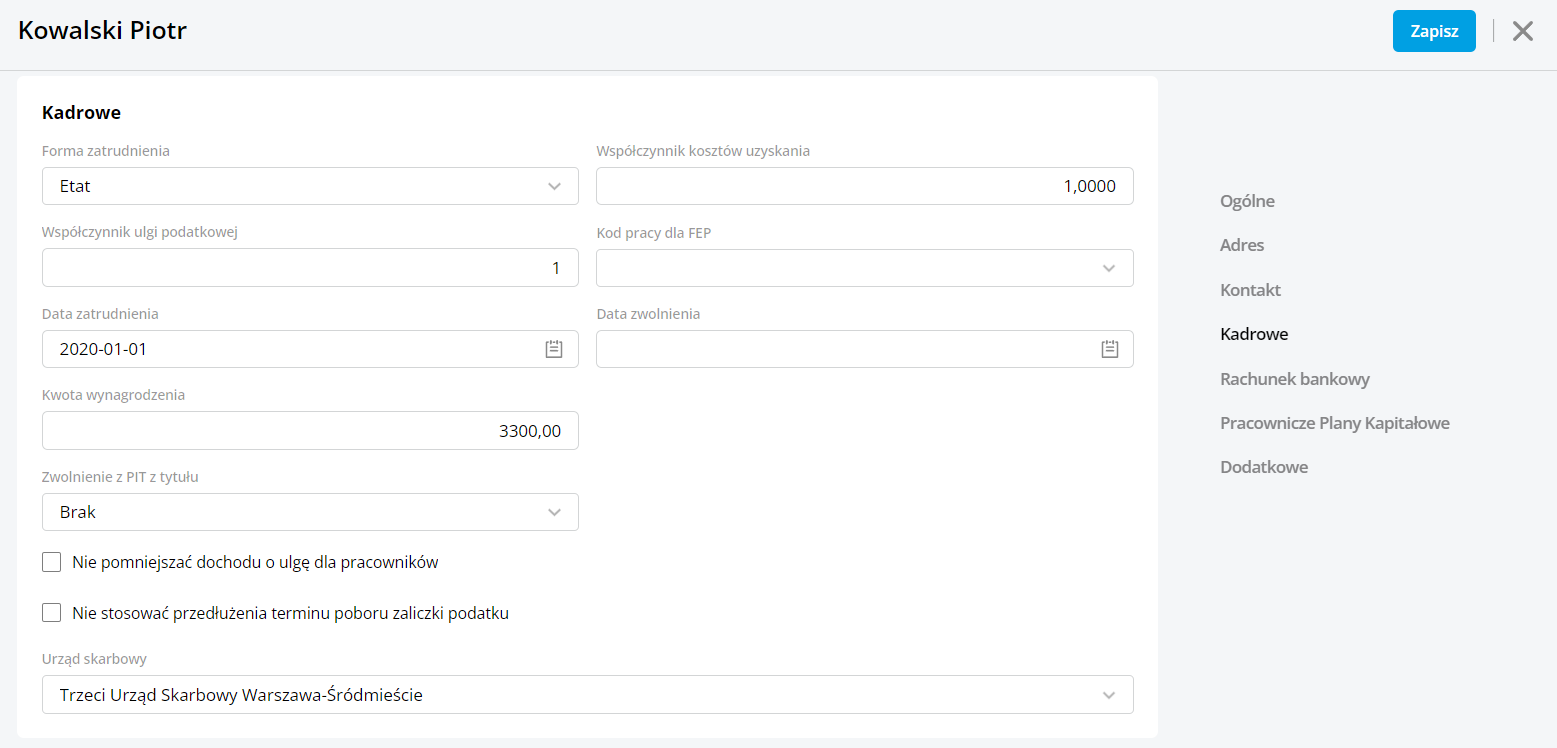
Task: Click the Zapisz button to save
Action: coord(1433,31)
